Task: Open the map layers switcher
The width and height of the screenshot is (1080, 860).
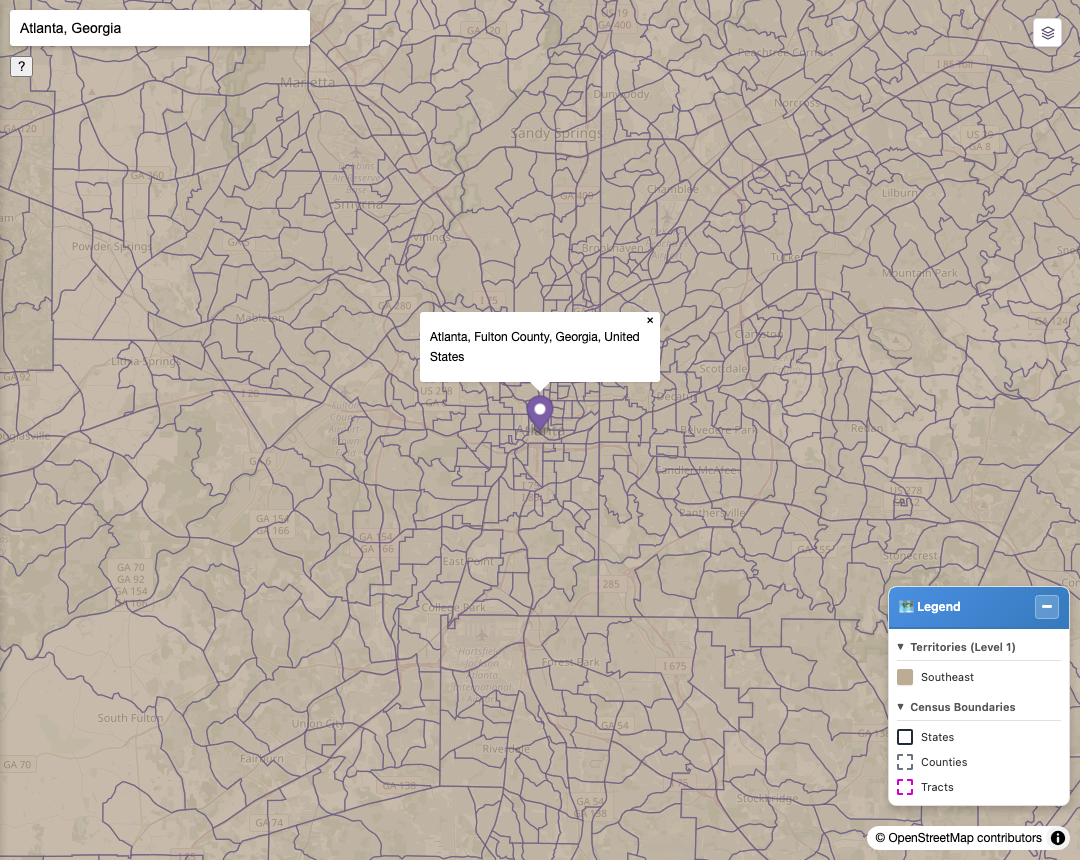Action: pos(1047,32)
